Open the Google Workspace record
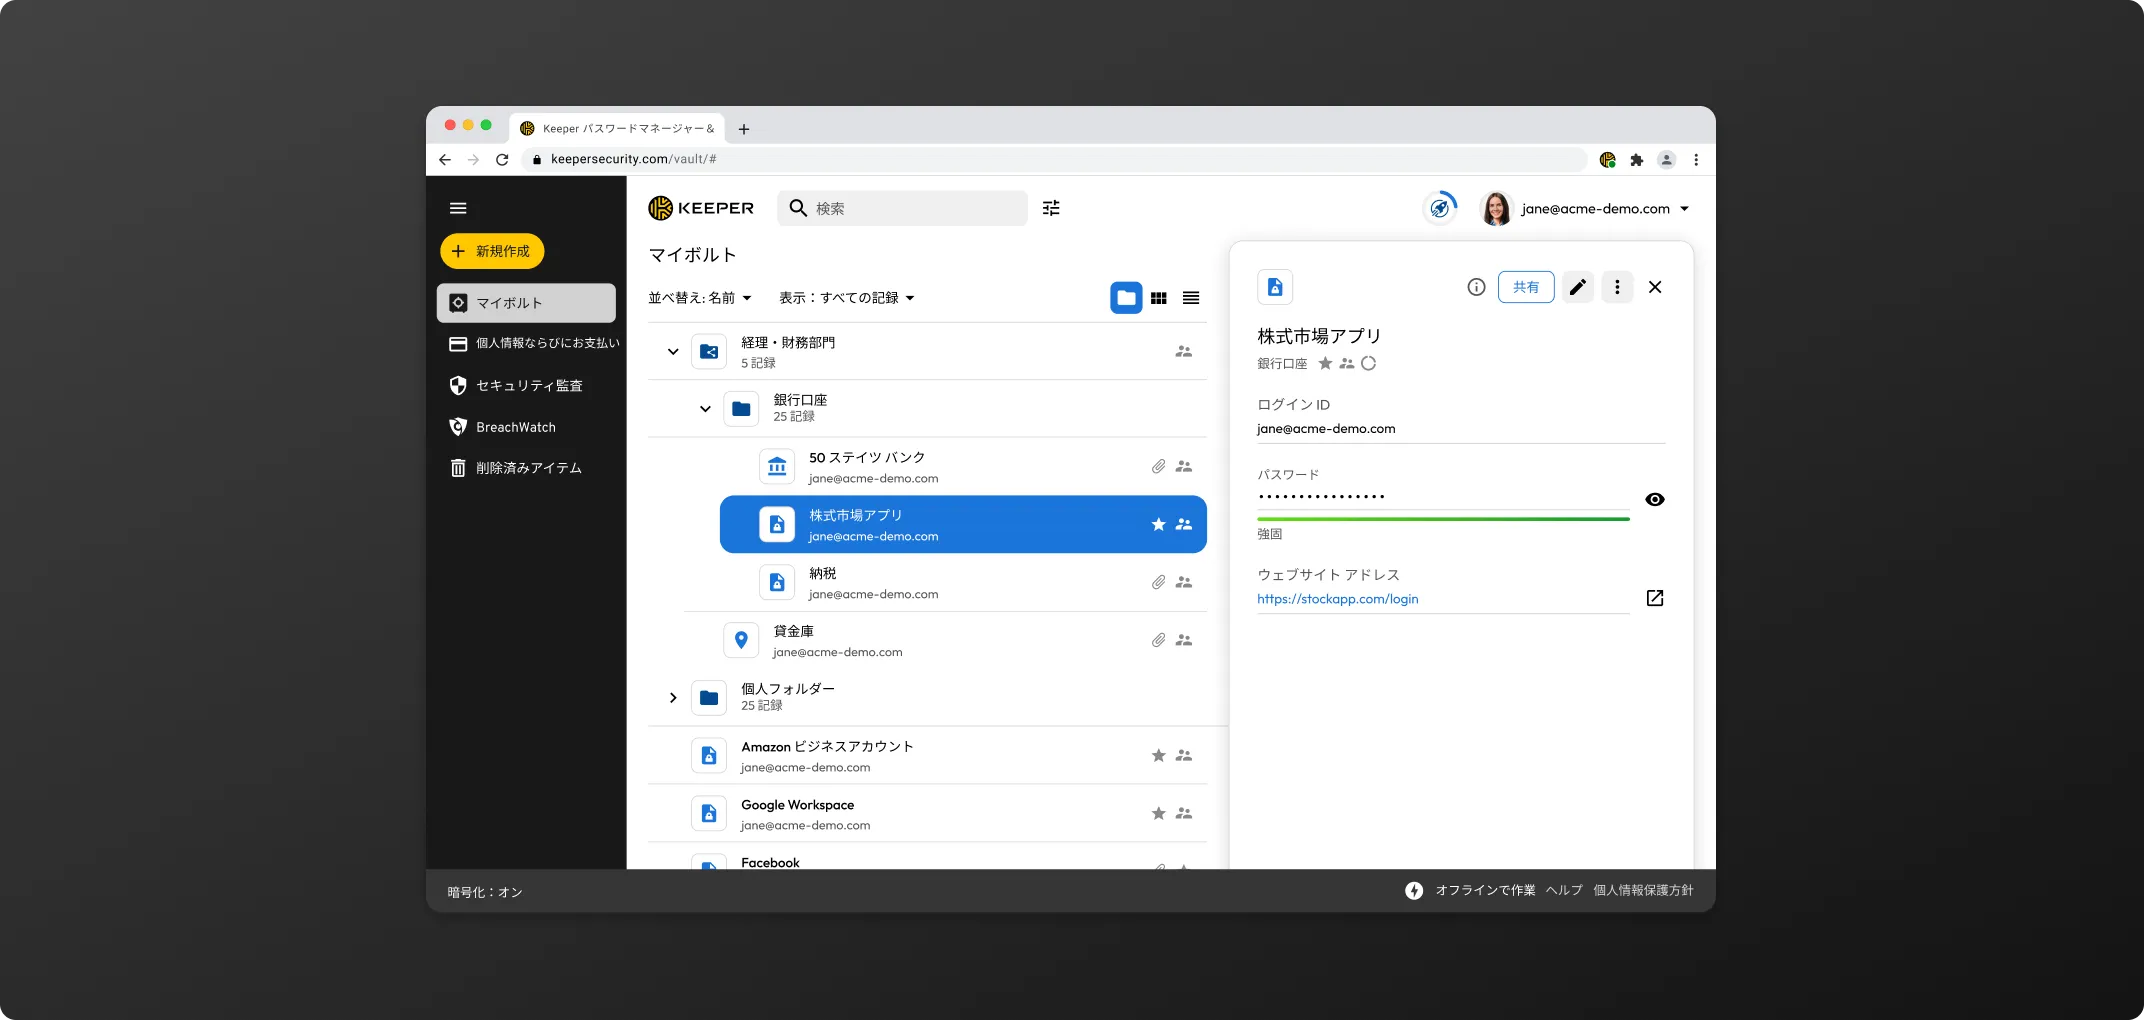Viewport: 2144px width, 1020px height. 927,814
